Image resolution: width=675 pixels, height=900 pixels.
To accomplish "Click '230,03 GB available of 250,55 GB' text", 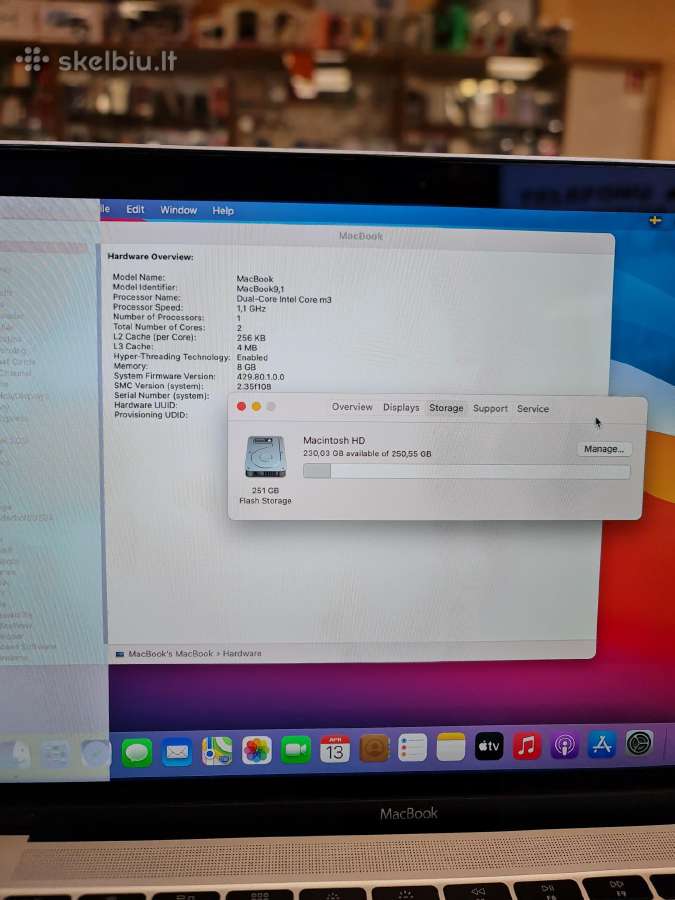I will pos(367,453).
